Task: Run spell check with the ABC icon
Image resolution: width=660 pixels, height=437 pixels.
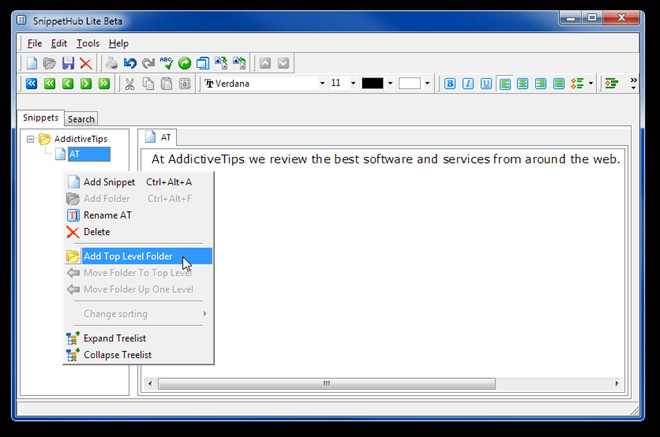Action: (x=166, y=63)
